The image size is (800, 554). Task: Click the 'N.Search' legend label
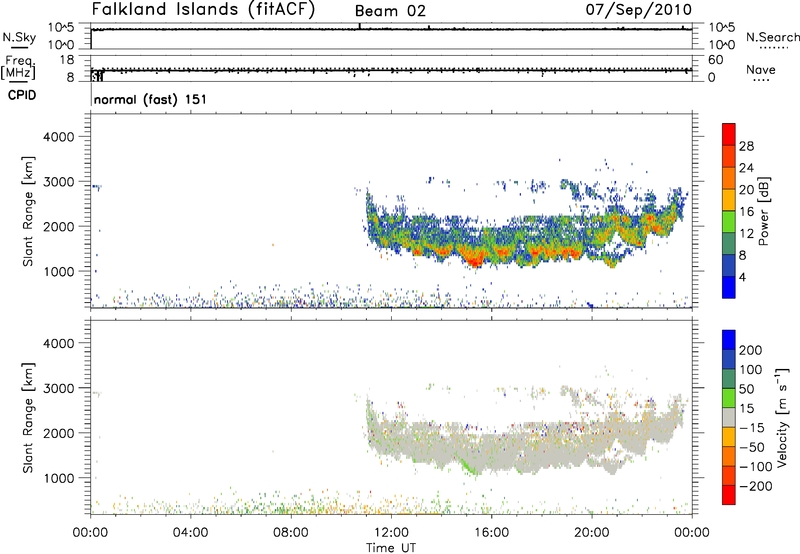point(772,37)
